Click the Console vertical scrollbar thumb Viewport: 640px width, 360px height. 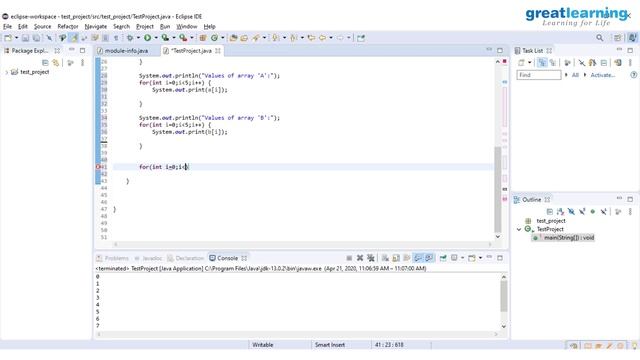(x=504, y=296)
